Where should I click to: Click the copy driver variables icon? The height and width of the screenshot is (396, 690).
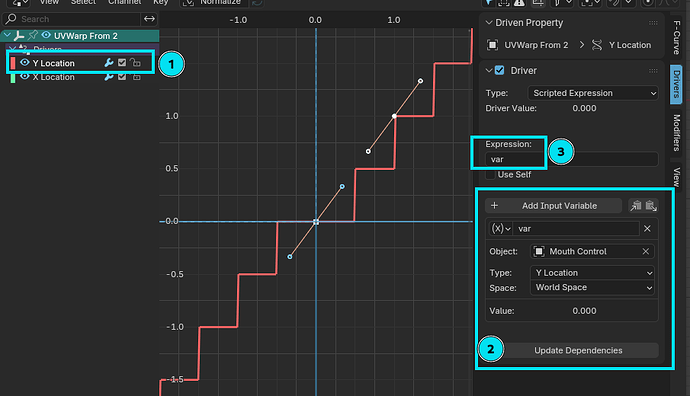click(636, 205)
